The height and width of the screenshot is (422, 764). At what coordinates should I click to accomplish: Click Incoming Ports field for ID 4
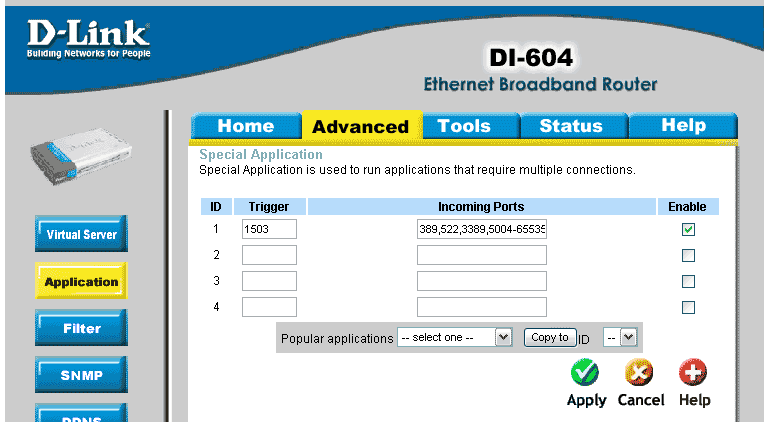coord(482,307)
